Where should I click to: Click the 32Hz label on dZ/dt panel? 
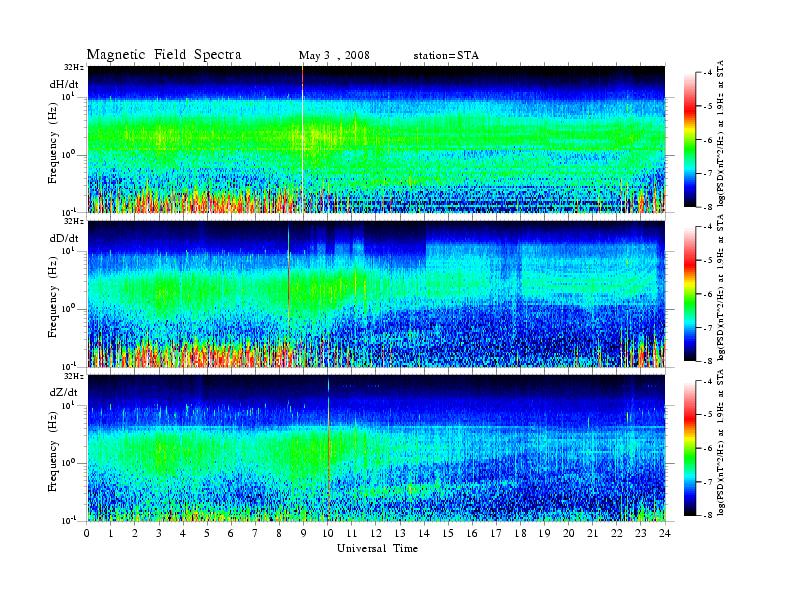[x=74, y=376]
